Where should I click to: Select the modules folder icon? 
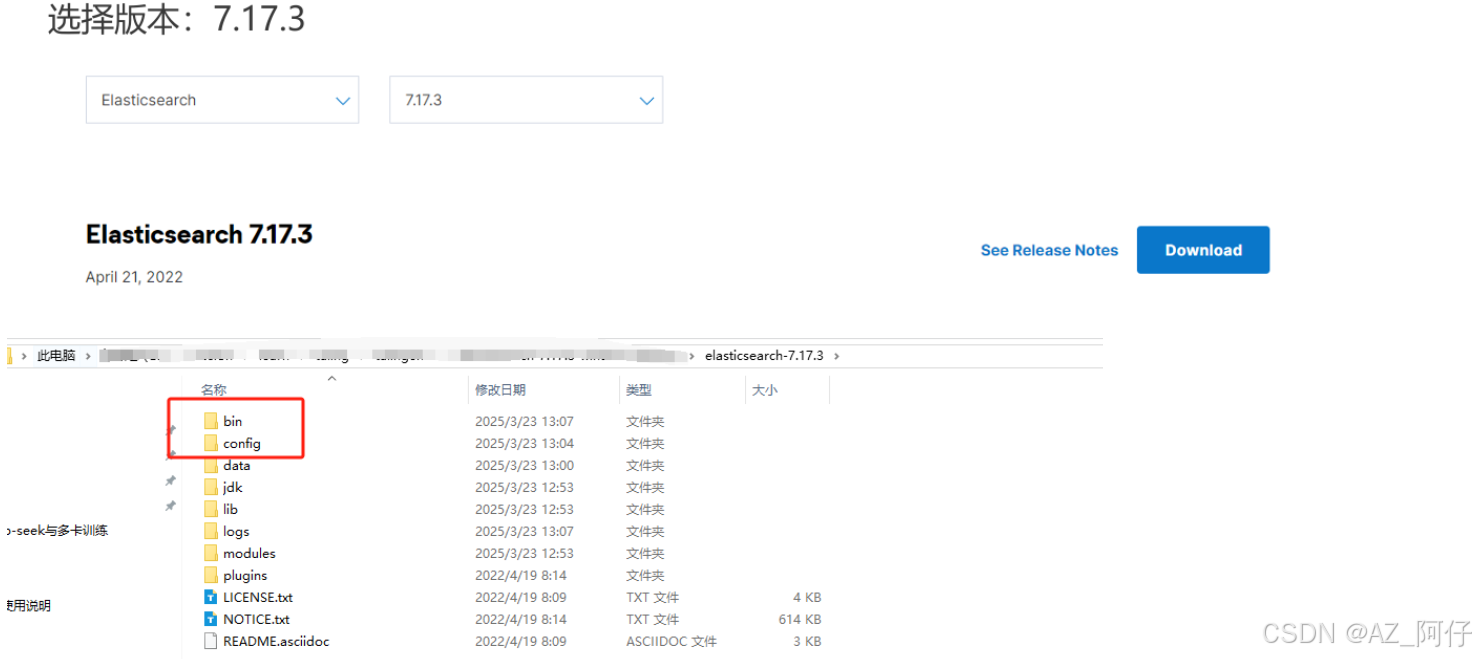pos(210,553)
